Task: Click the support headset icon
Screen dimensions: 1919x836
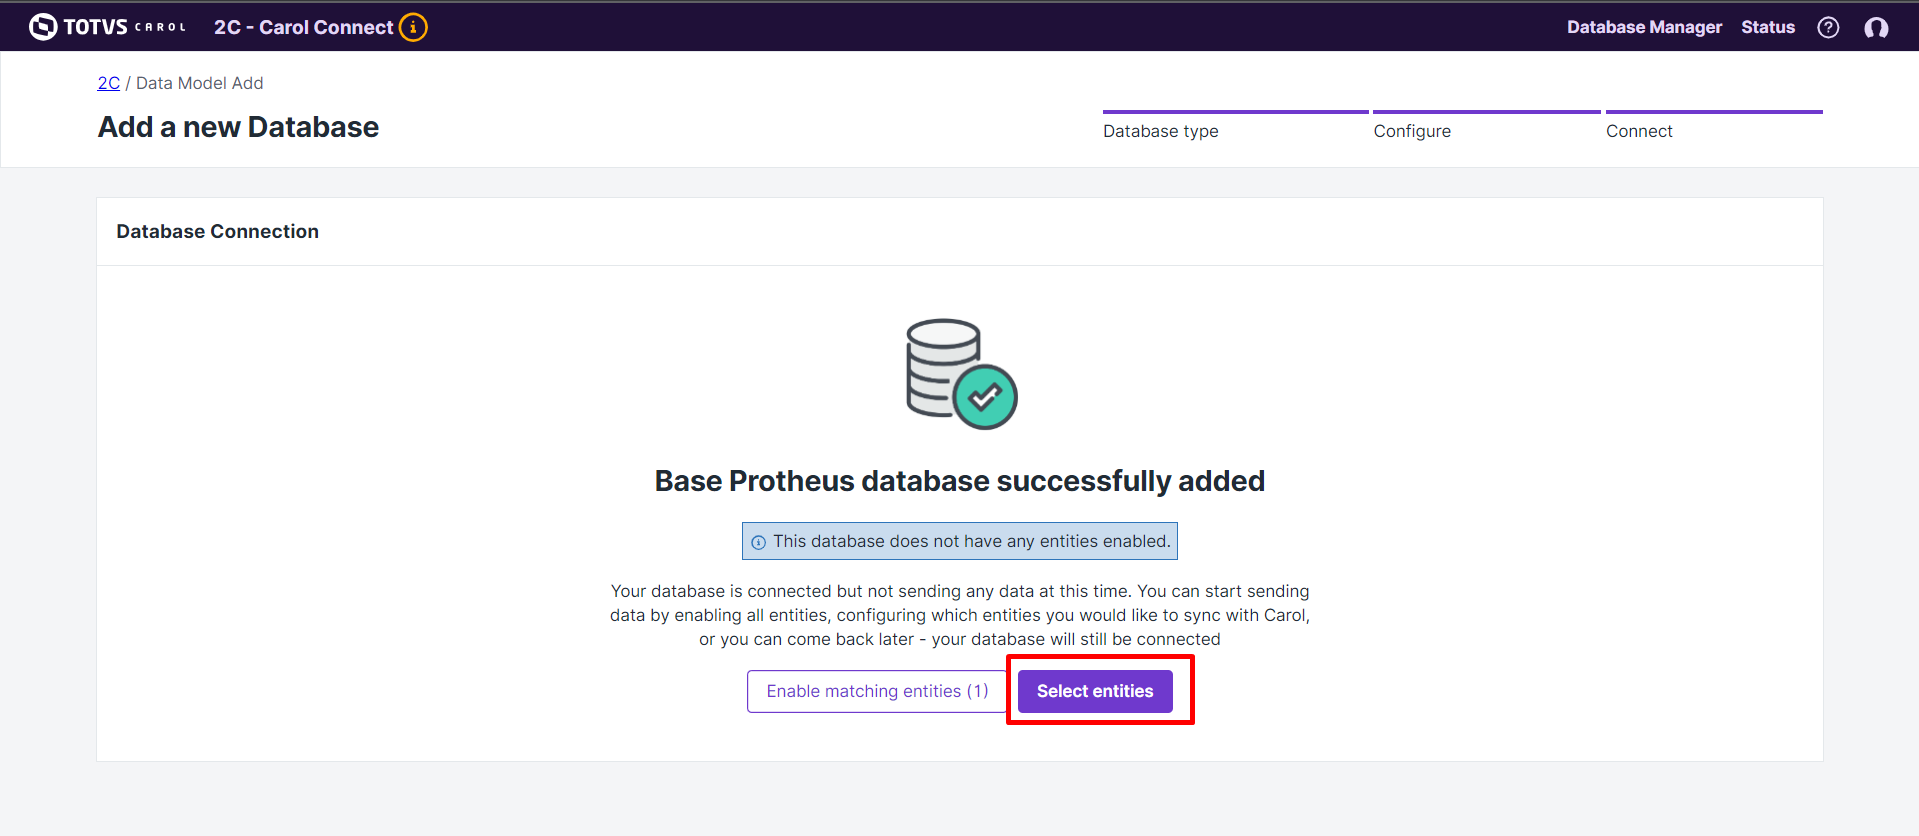Action: click(x=1876, y=27)
